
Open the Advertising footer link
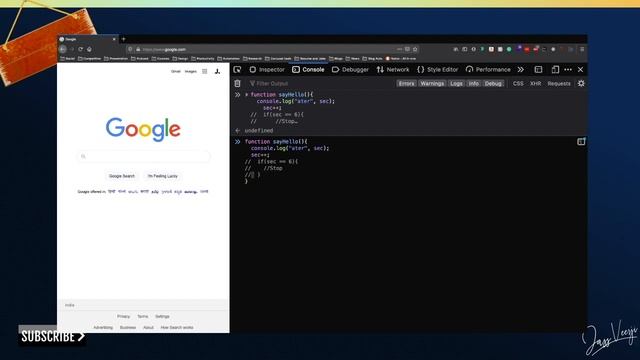[103, 327]
